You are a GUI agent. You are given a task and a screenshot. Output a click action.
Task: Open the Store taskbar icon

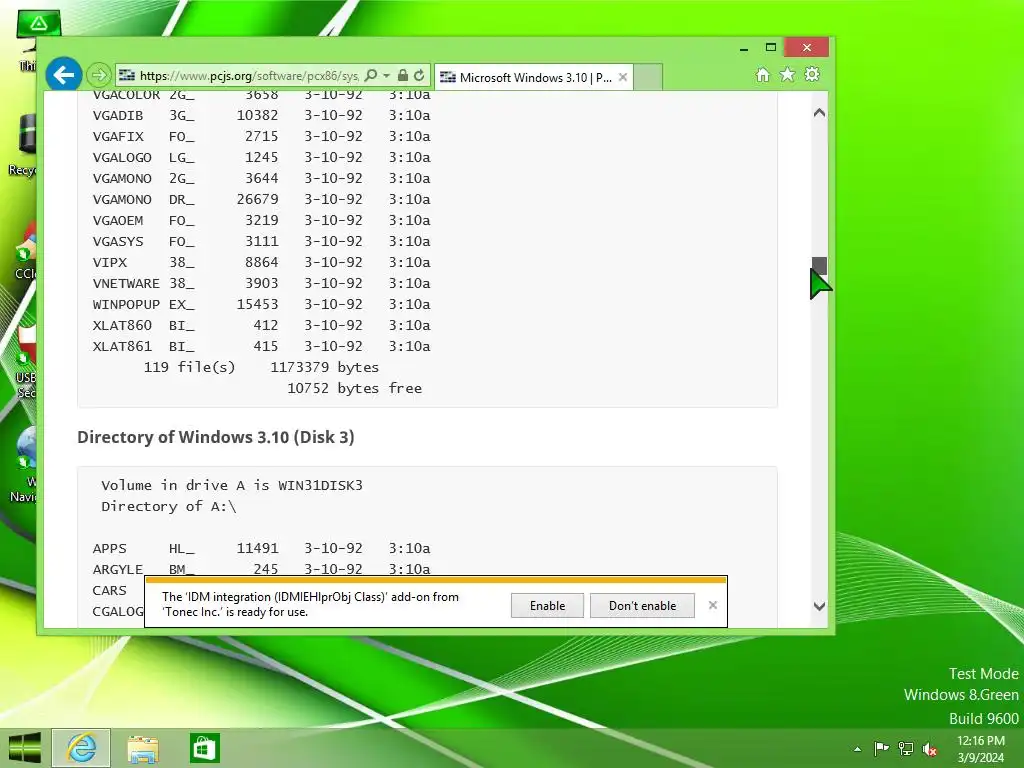(x=204, y=748)
